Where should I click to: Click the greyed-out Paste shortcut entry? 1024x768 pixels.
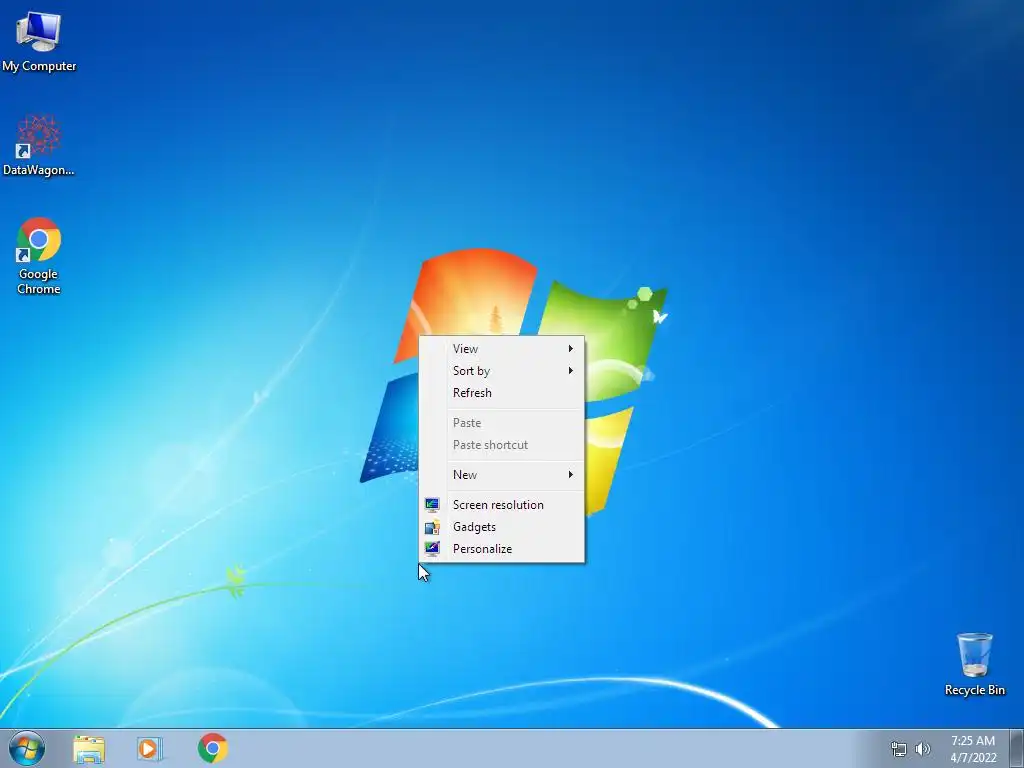click(x=502, y=445)
